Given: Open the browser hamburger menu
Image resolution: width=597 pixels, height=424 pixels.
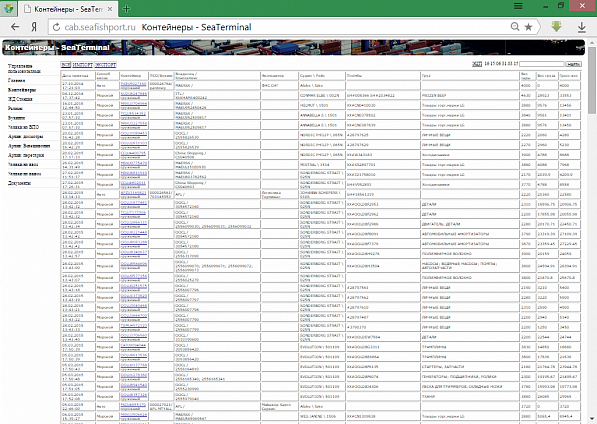Looking at the screenshot, I should [518, 6].
